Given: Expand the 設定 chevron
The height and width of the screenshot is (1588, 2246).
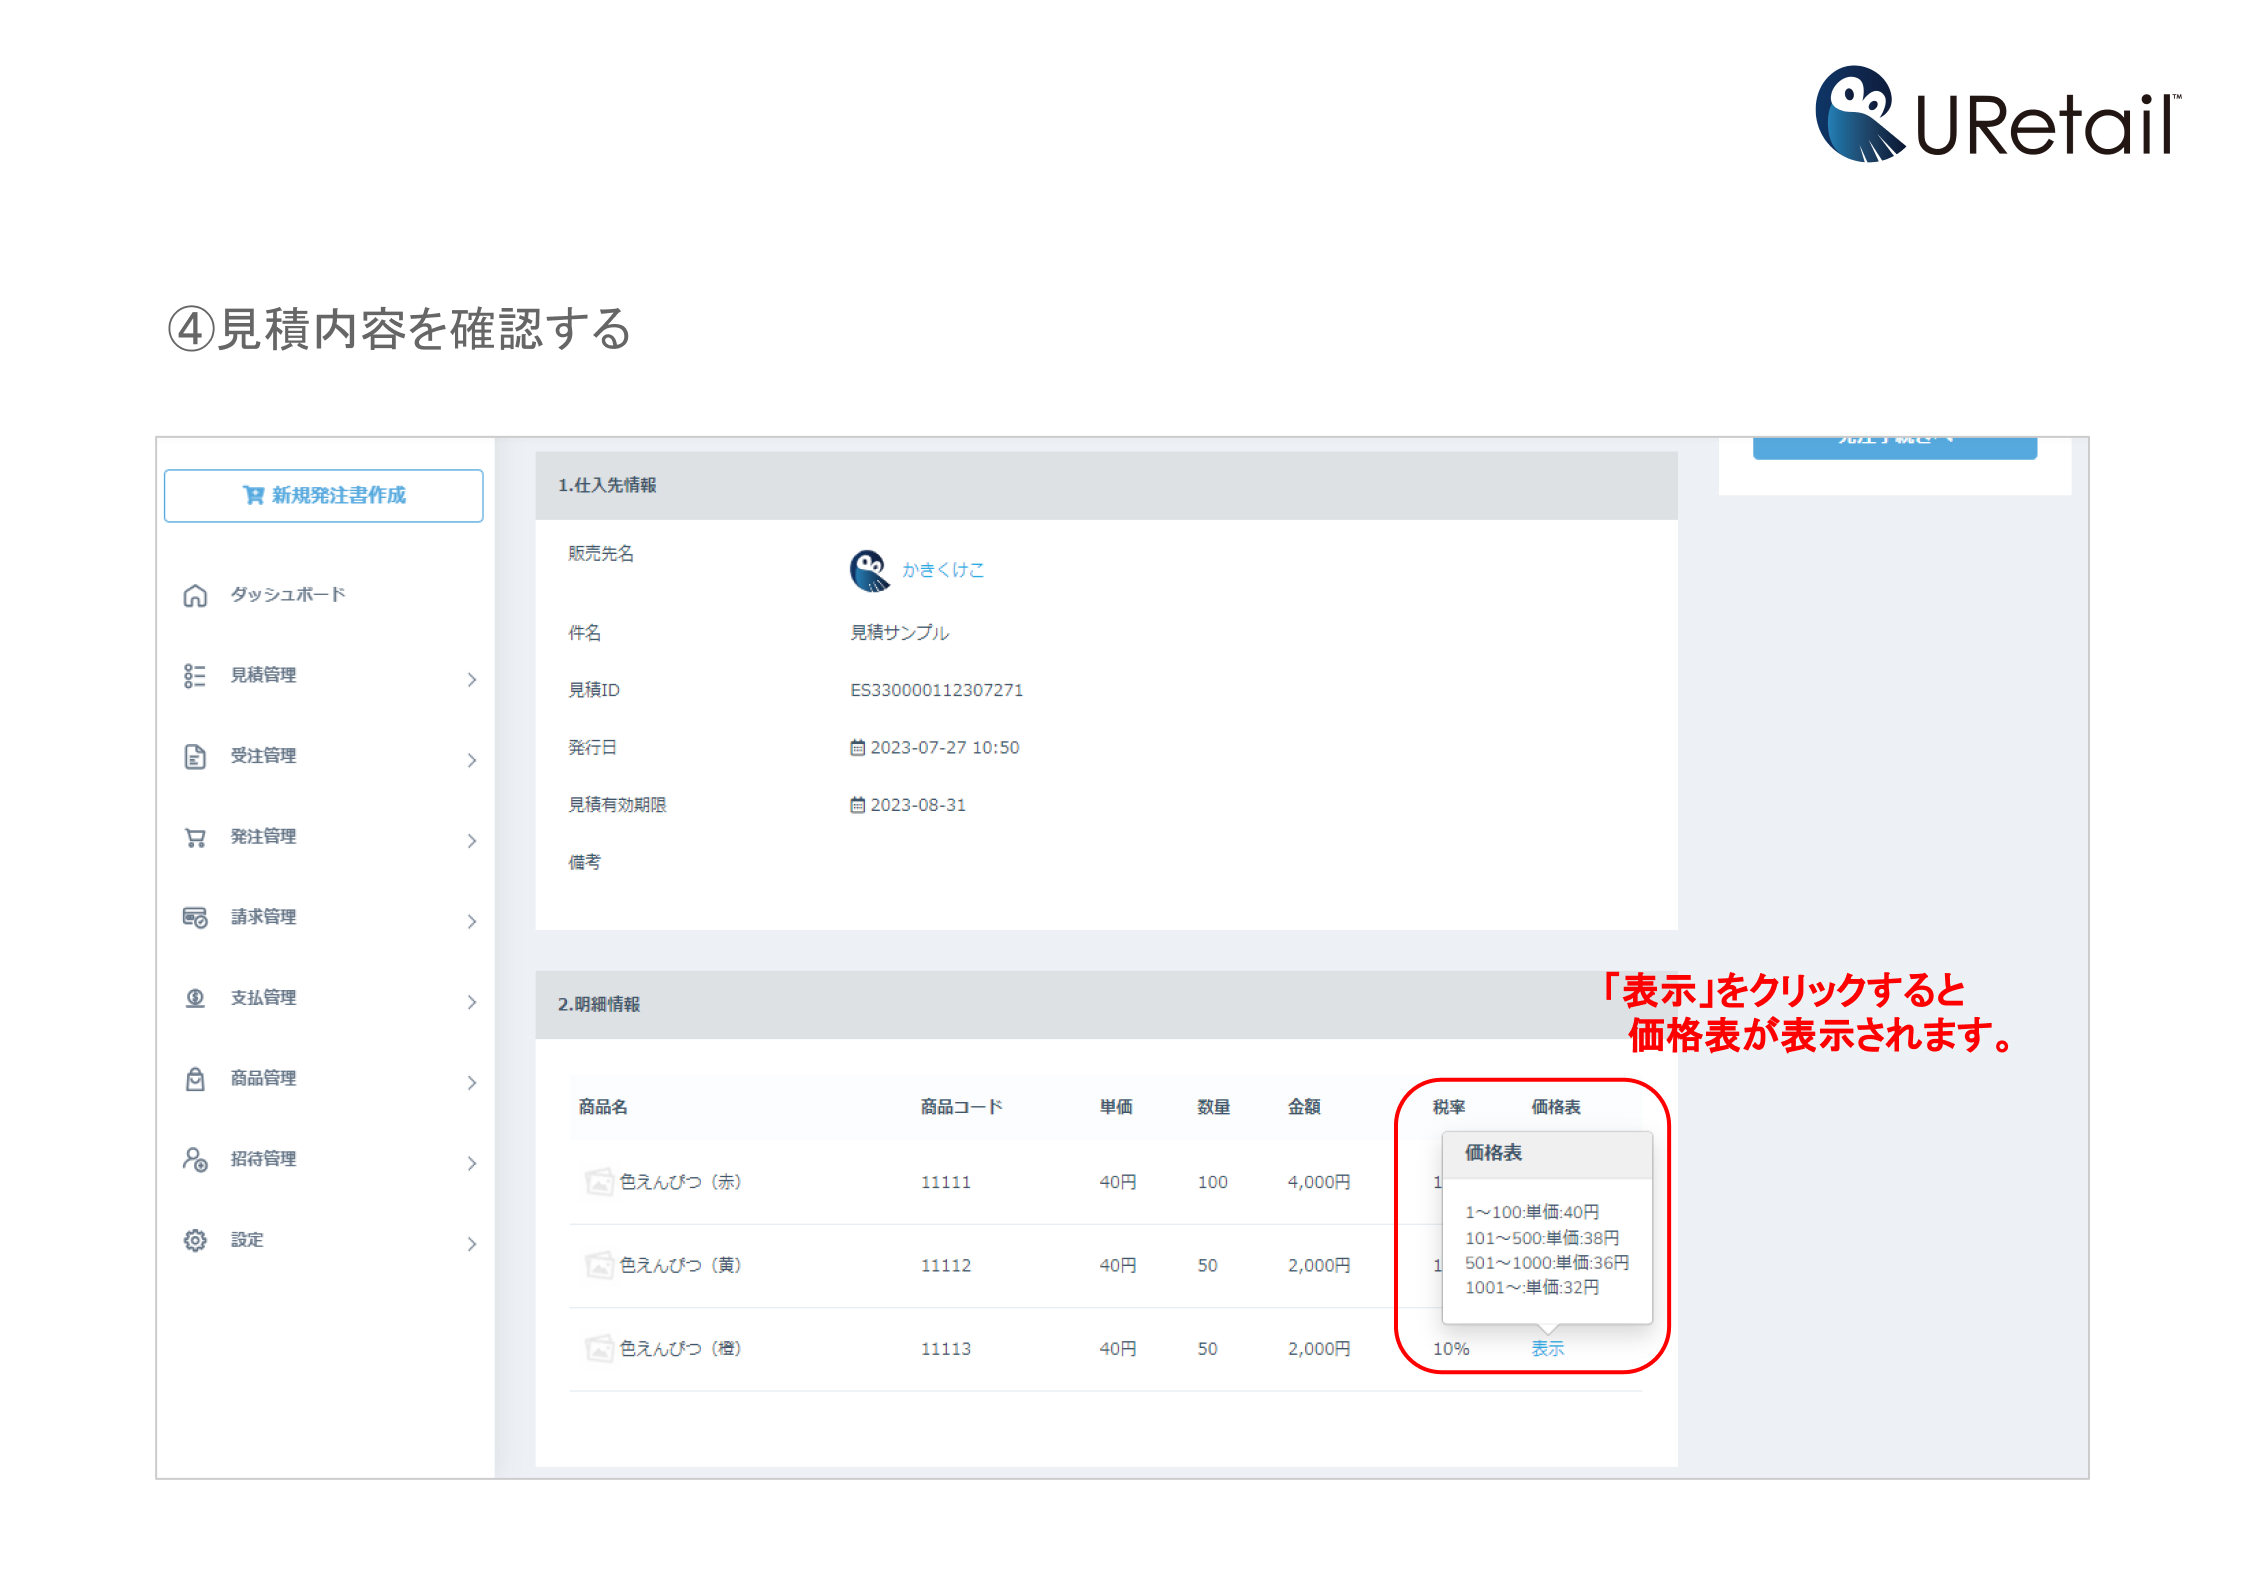Looking at the screenshot, I should click(472, 1244).
